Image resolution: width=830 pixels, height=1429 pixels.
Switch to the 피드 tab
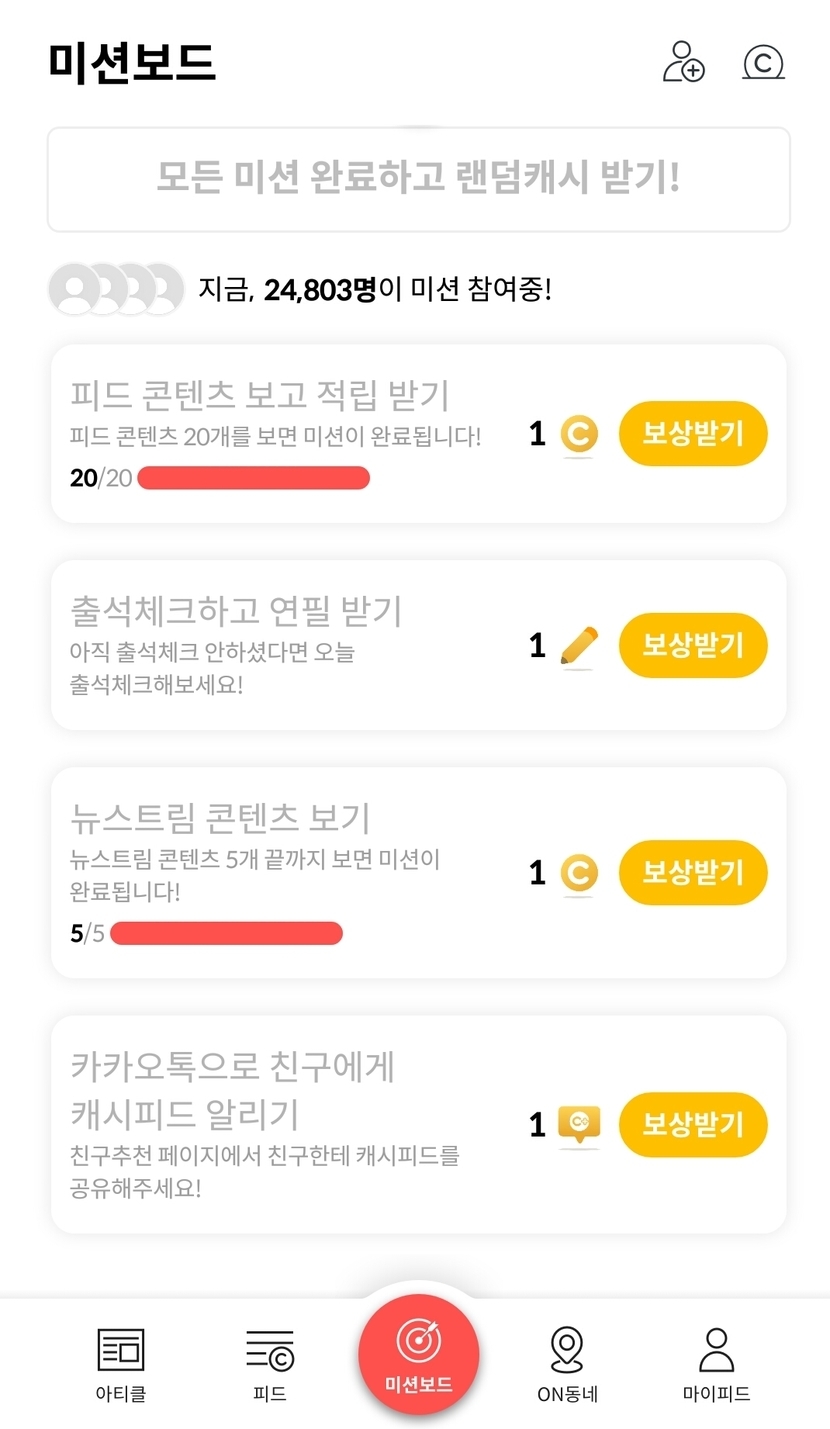pyautogui.click(x=270, y=1363)
